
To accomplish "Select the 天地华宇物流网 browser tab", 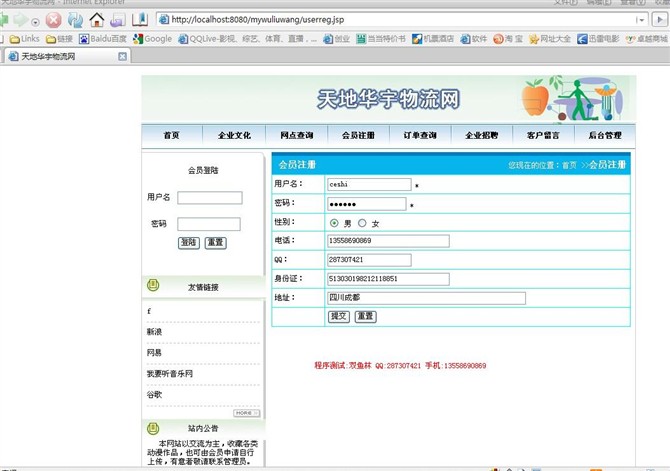I will 66,56.
